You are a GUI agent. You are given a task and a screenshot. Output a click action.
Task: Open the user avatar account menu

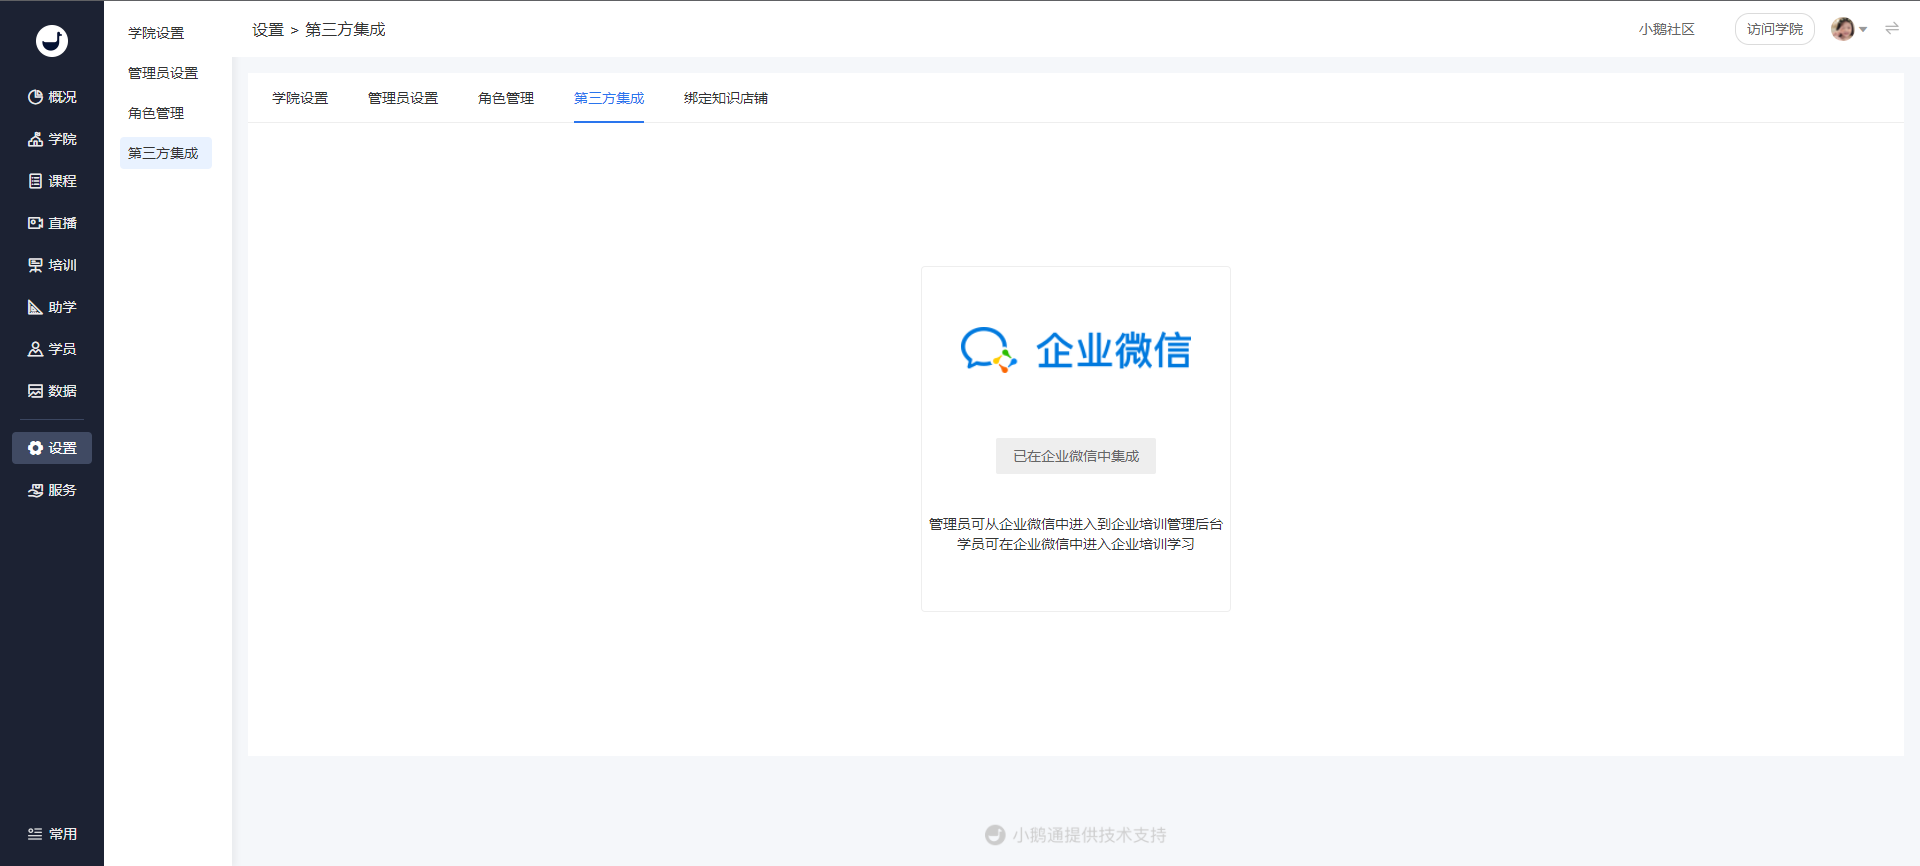click(x=1849, y=29)
